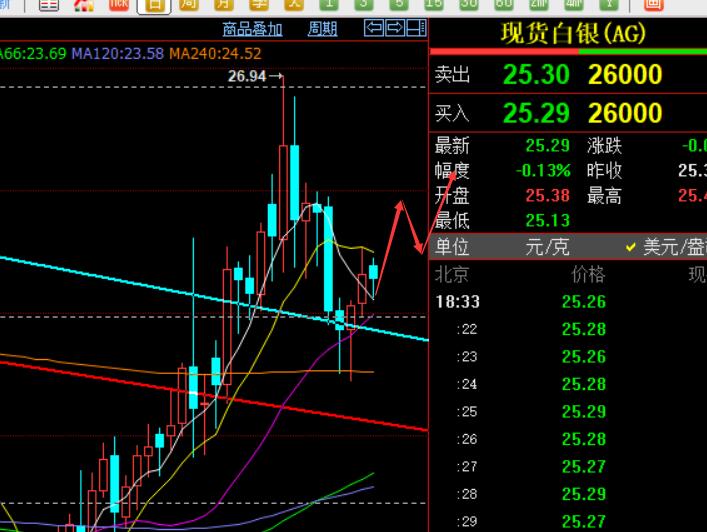707x532 pixels.
Task: Toggle the side panel layout icon
Action: [416, 28]
